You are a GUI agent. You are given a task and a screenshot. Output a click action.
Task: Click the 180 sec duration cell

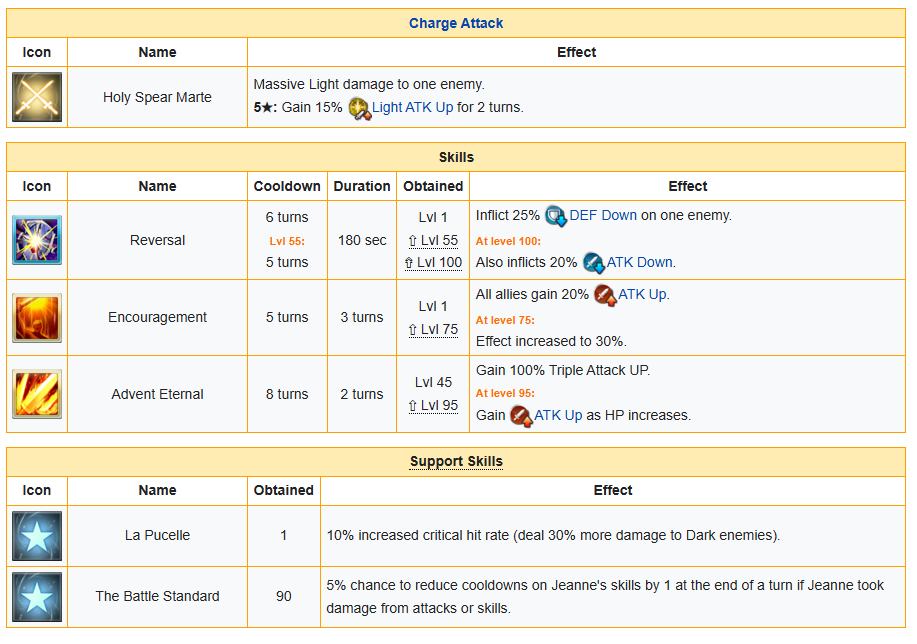pos(362,240)
